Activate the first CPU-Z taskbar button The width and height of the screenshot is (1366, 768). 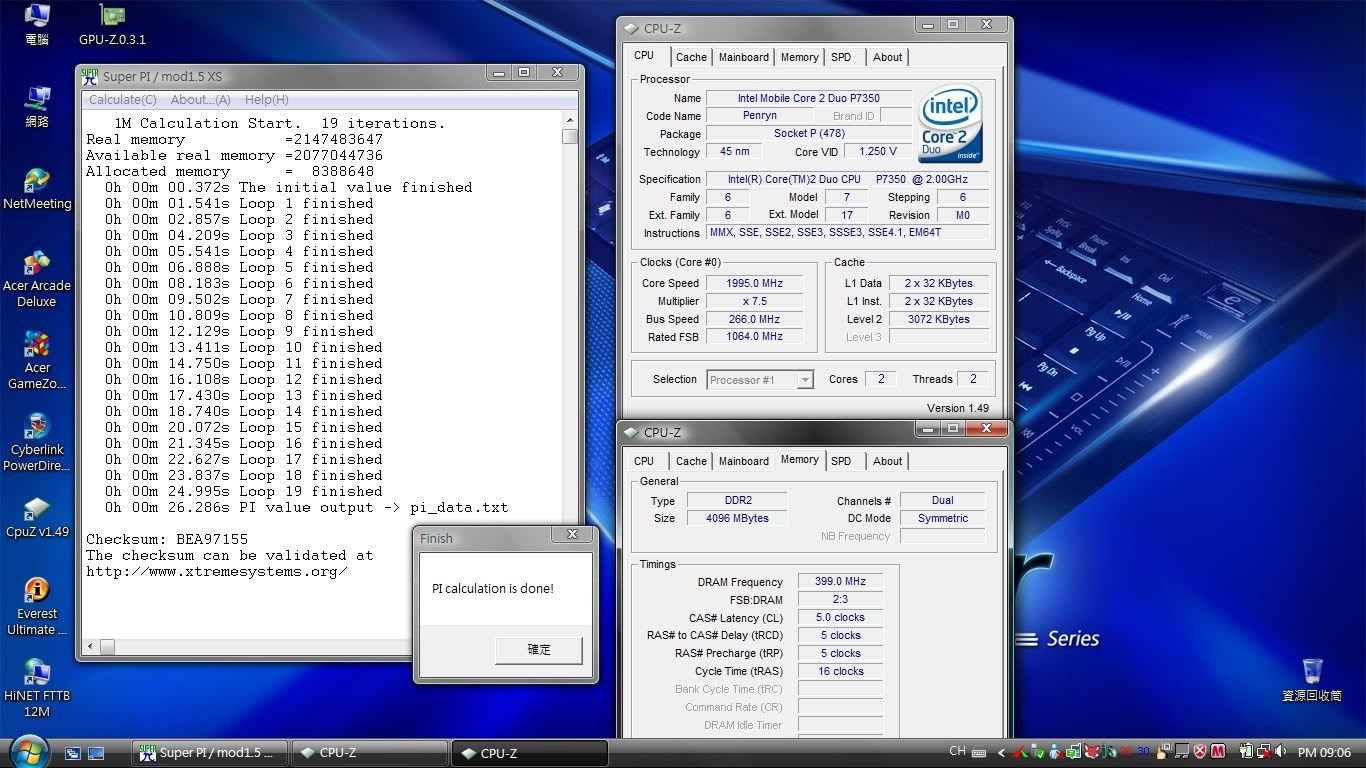[371, 753]
